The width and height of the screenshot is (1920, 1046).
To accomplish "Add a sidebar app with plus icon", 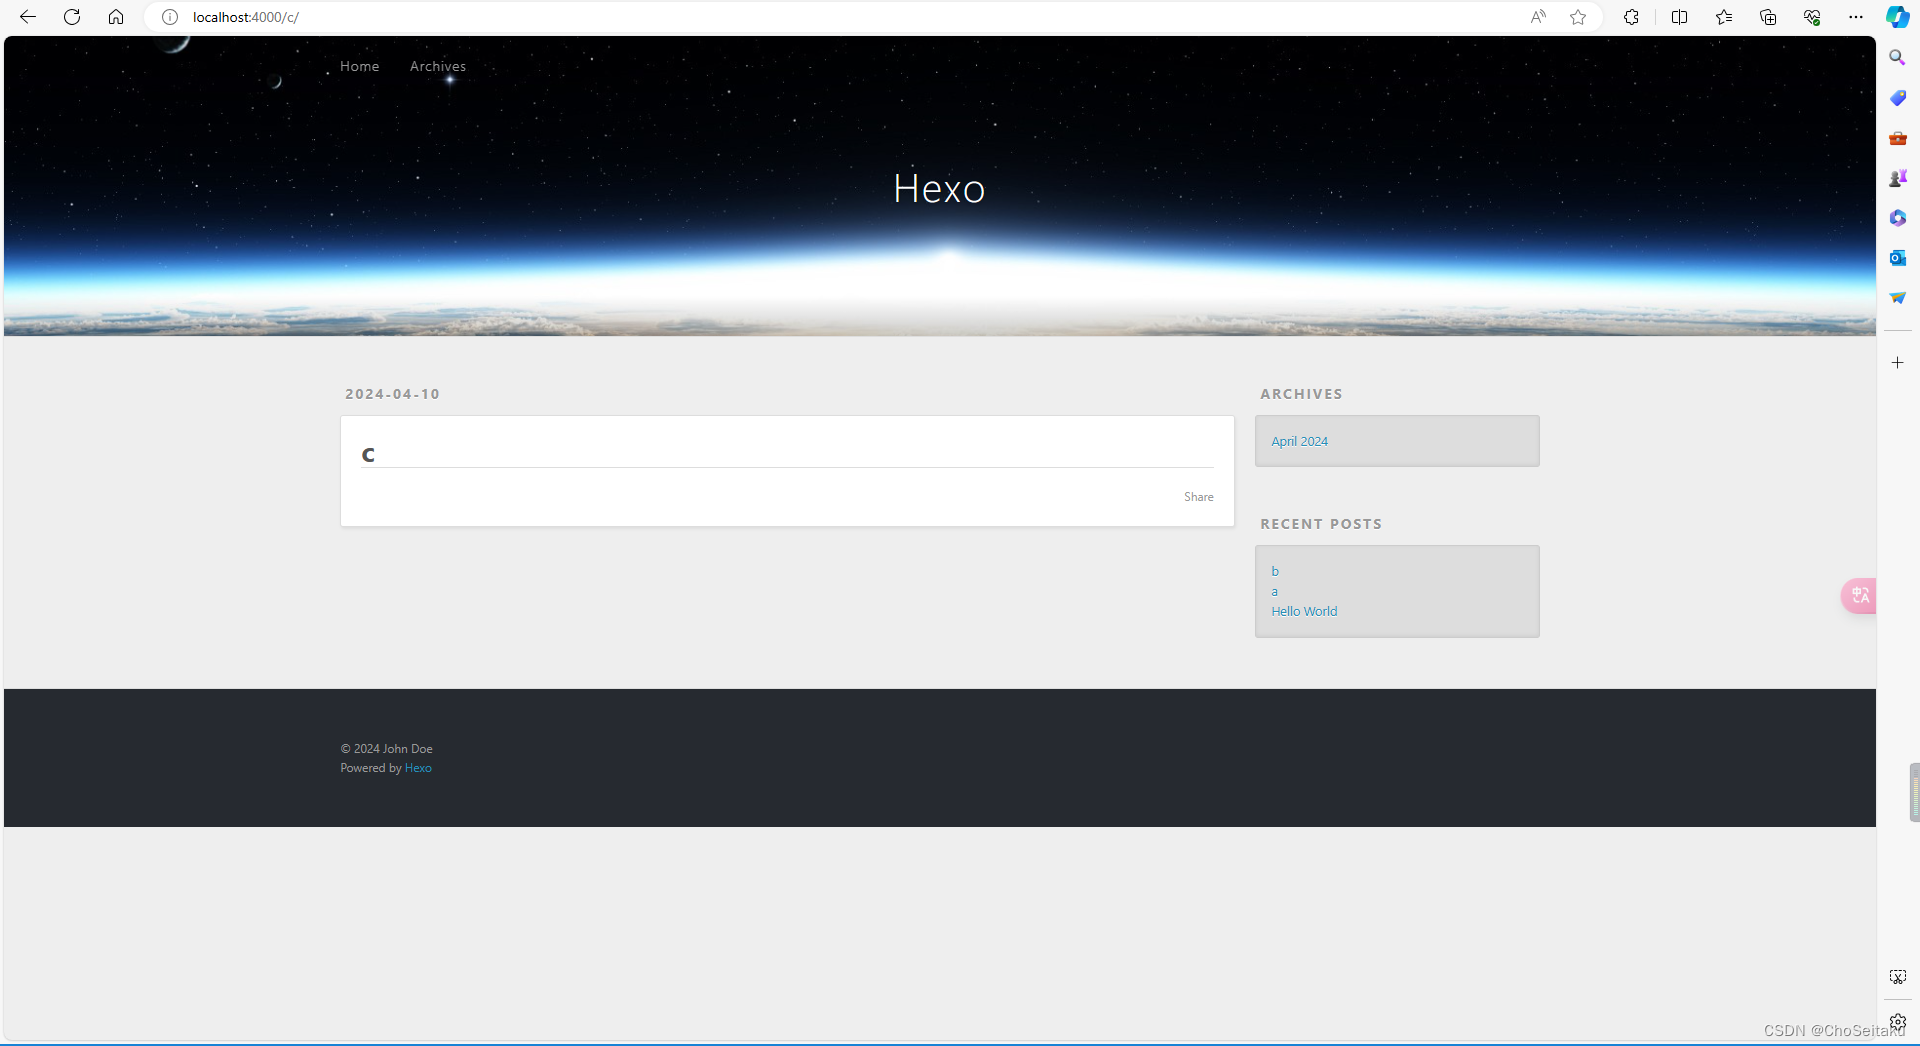I will pos(1897,363).
